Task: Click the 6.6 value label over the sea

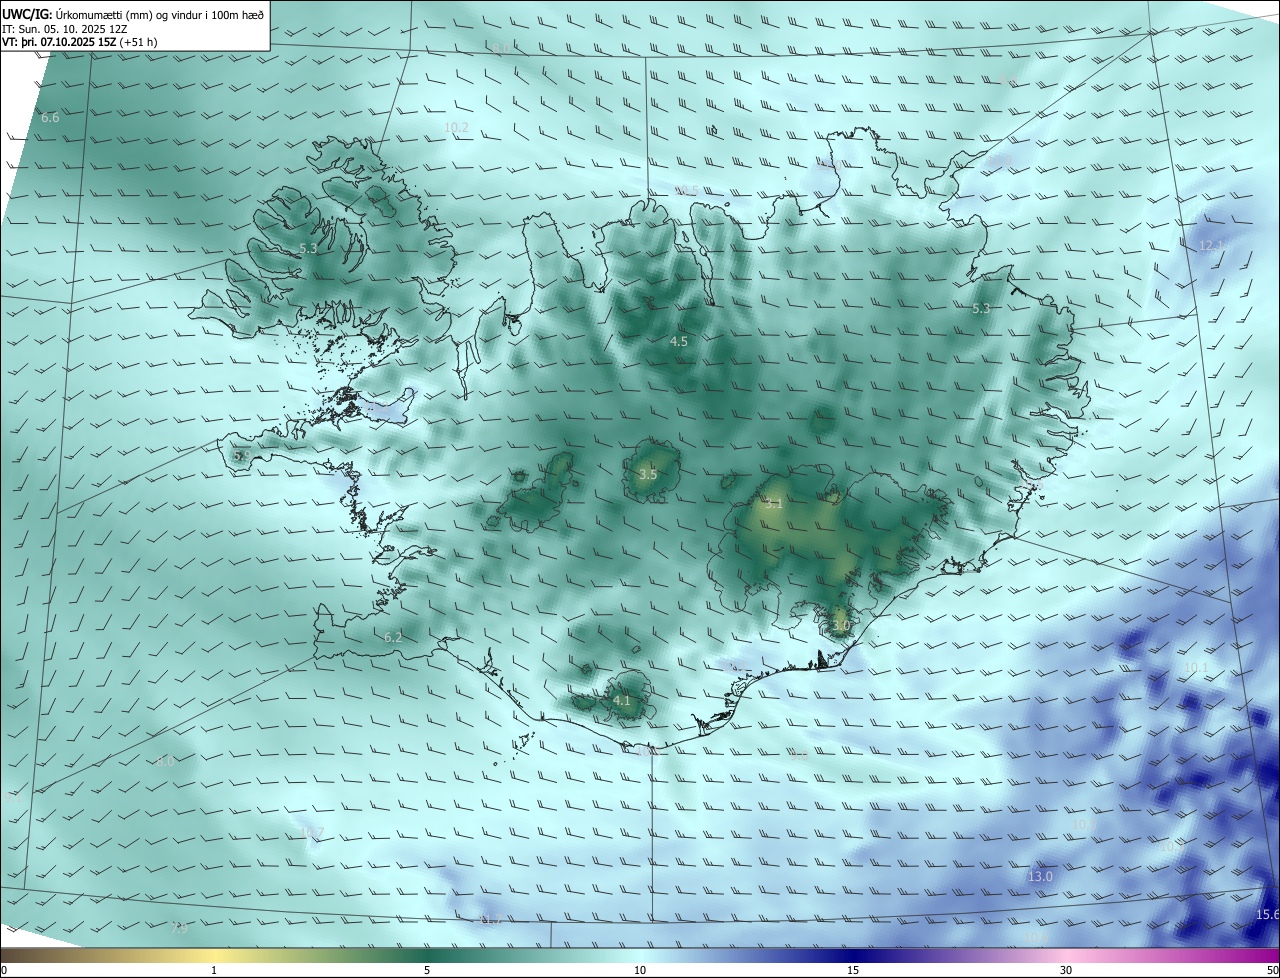Action: [x=50, y=118]
